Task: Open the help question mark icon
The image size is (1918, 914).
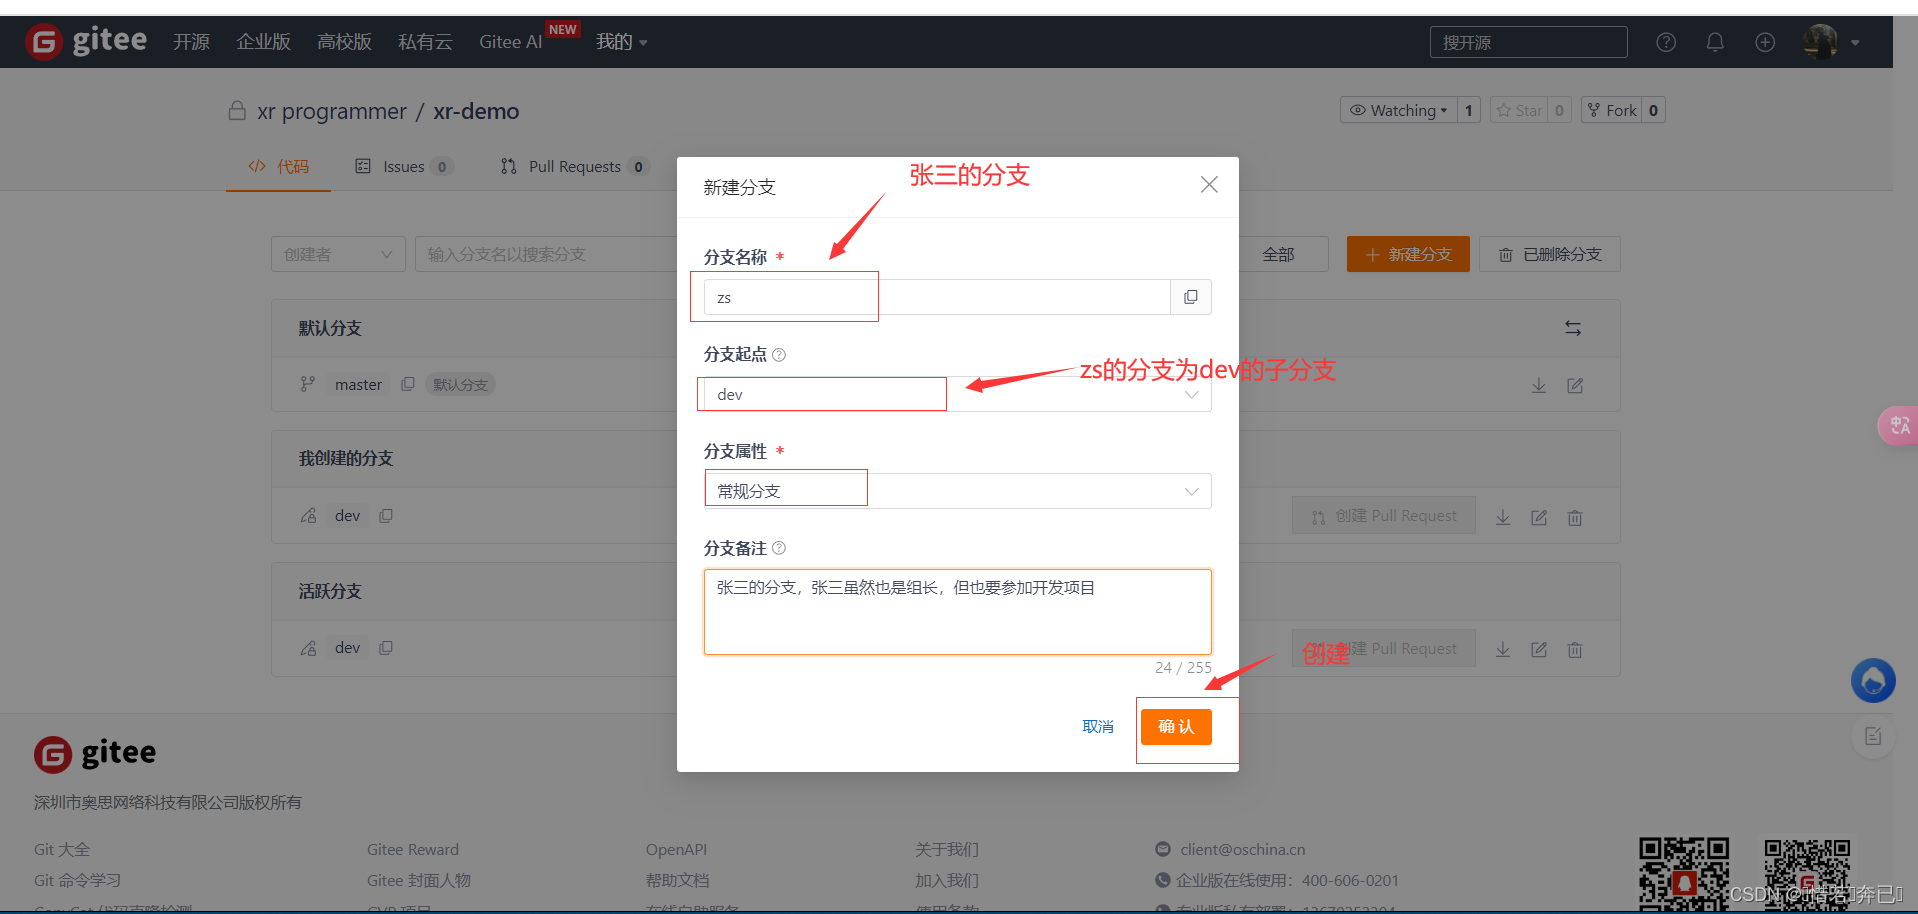Action: pos(1666,42)
